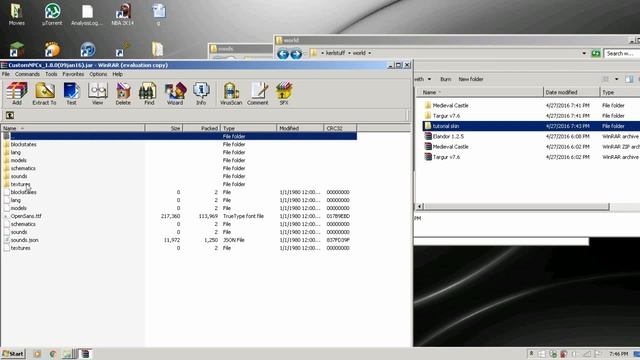Sort by Type column in WinRAR
This screenshot has width=640, height=360.
click(x=249, y=128)
